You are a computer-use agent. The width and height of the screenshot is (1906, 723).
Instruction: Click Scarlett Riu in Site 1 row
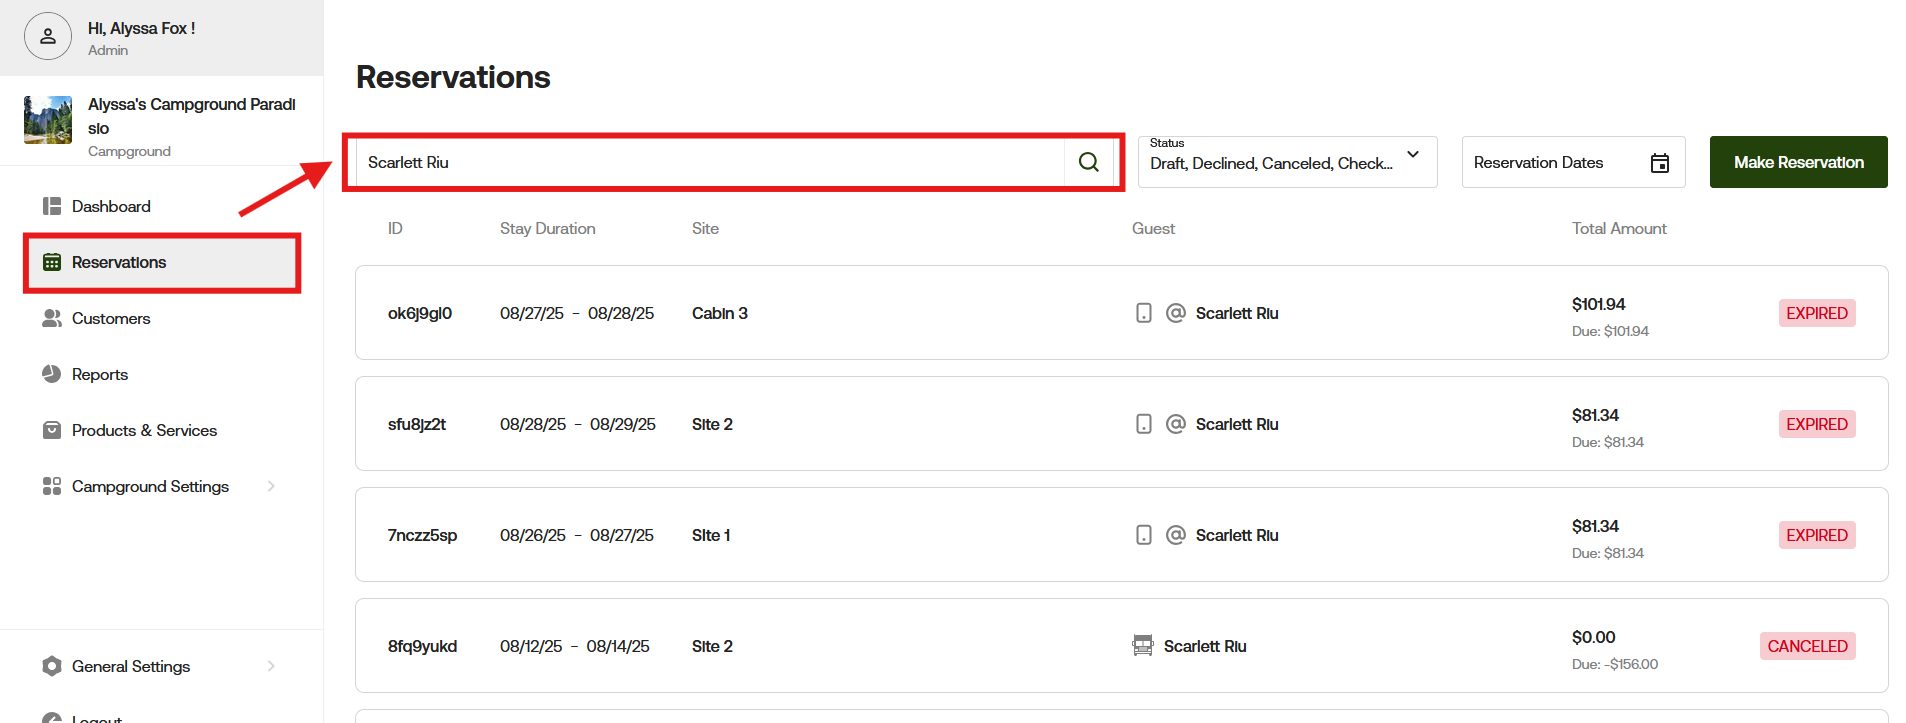click(x=1237, y=535)
